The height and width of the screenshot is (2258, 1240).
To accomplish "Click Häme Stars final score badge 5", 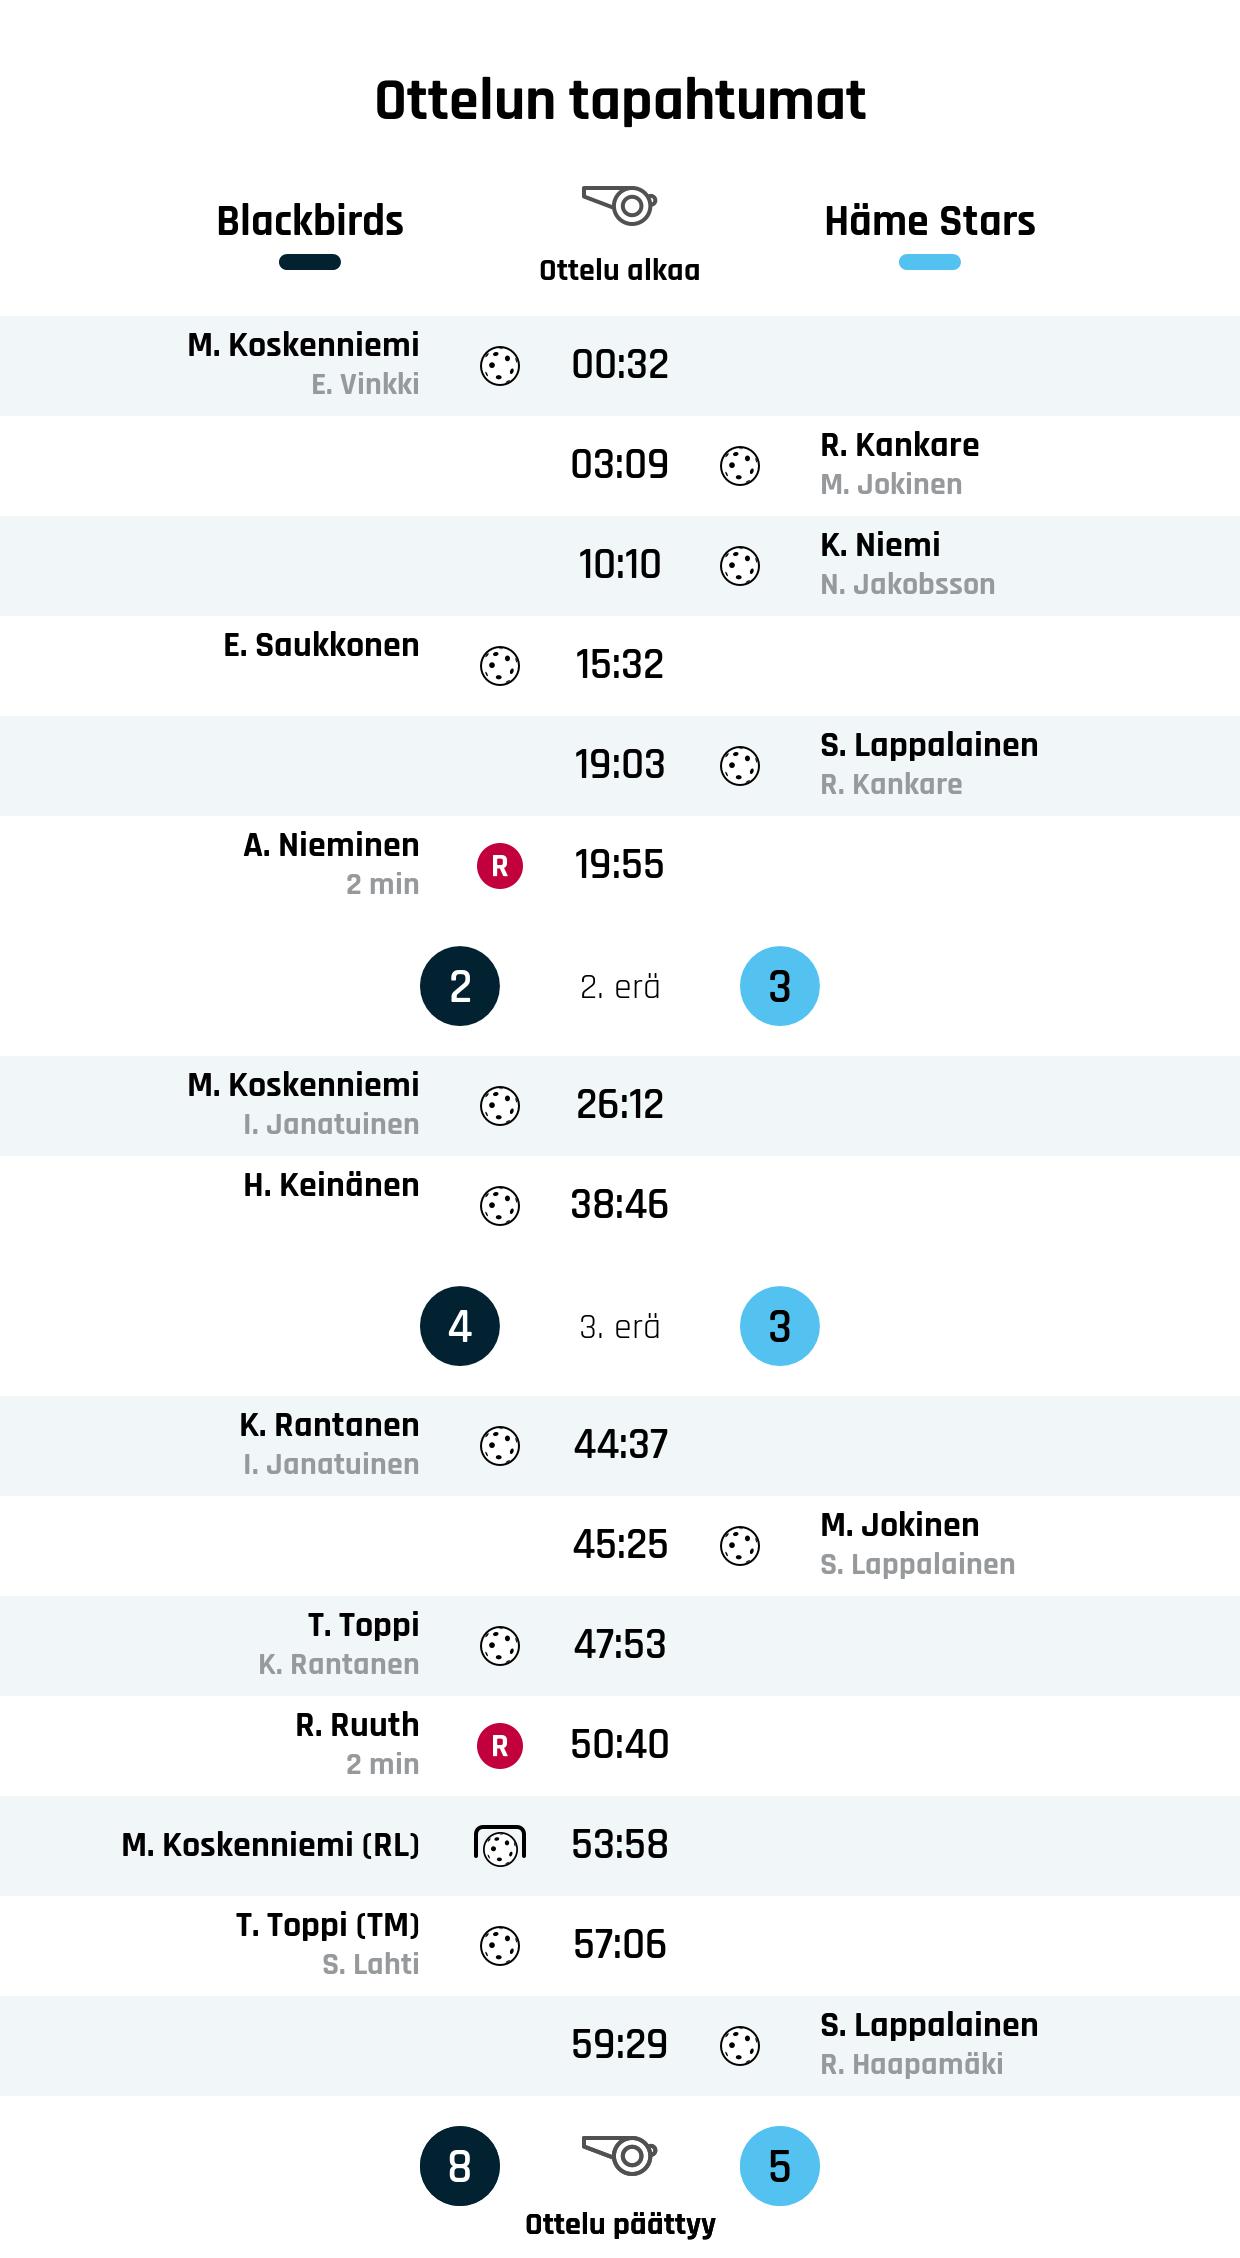I will 779,2166.
